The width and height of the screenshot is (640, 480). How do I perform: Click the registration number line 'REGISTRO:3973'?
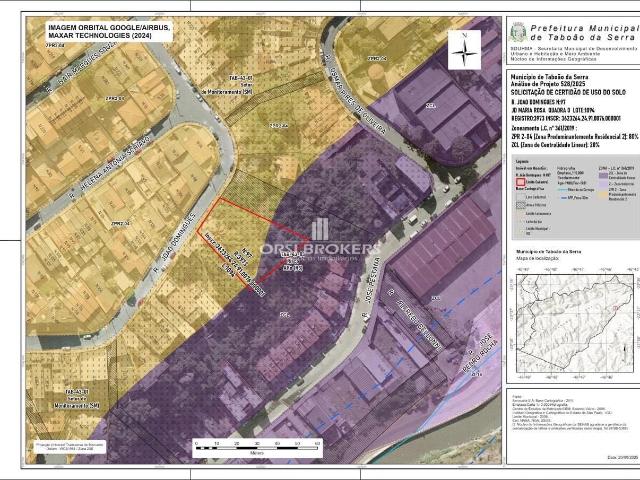(566, 119)
